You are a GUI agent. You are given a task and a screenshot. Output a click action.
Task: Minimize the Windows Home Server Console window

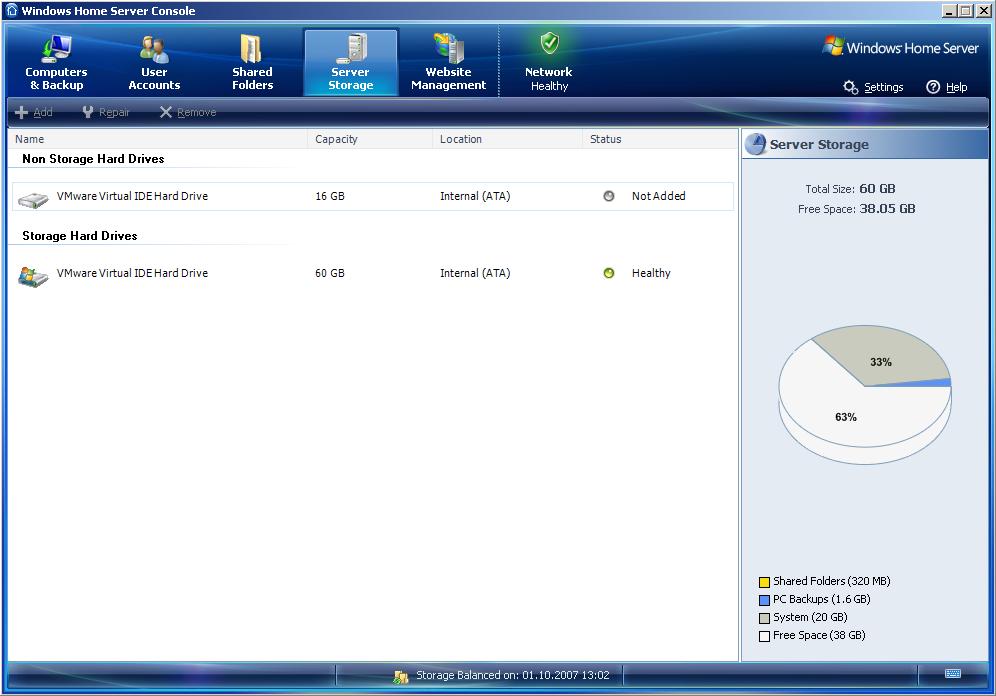point(950,11)
